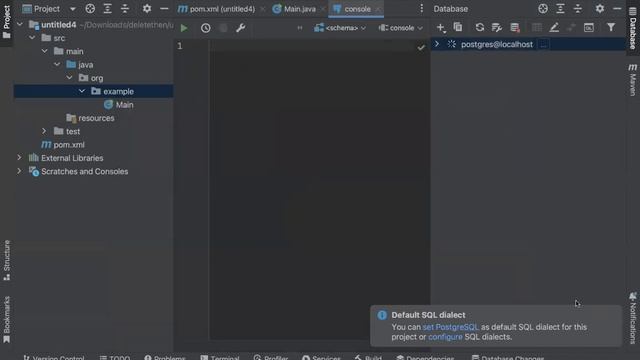Duplicate data source icon in Database toolbar
Screen dimensions: 640x360
(x=458, y=27)
